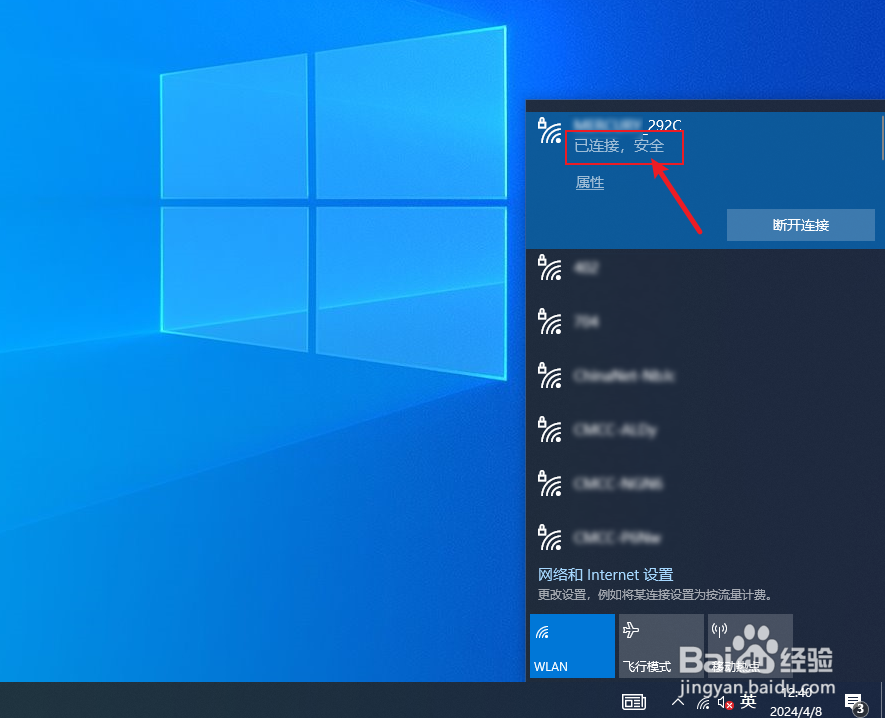This screenshot has width=885, height=718.
Task: Click the secured Wi-Fi icon beside 292C network
Action: pyautogui.click(x=550, y=131)
